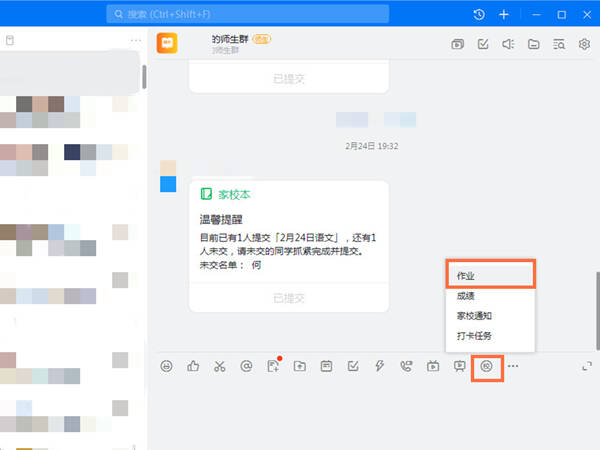The width and height of the screenshot is (600, 450).
Task: Click the presentation screen icon in the input toolbar
Action: pyautogui.click(x=460, y=366)
